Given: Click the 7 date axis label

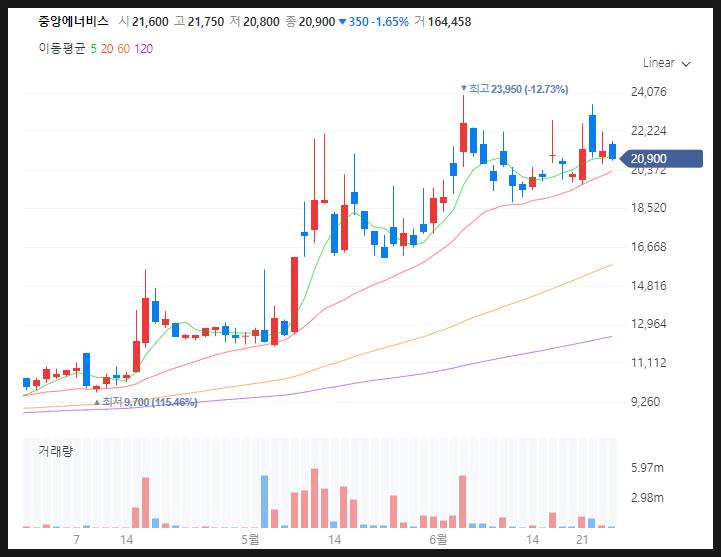Looking at the screenshot, I should pos(76,539).
